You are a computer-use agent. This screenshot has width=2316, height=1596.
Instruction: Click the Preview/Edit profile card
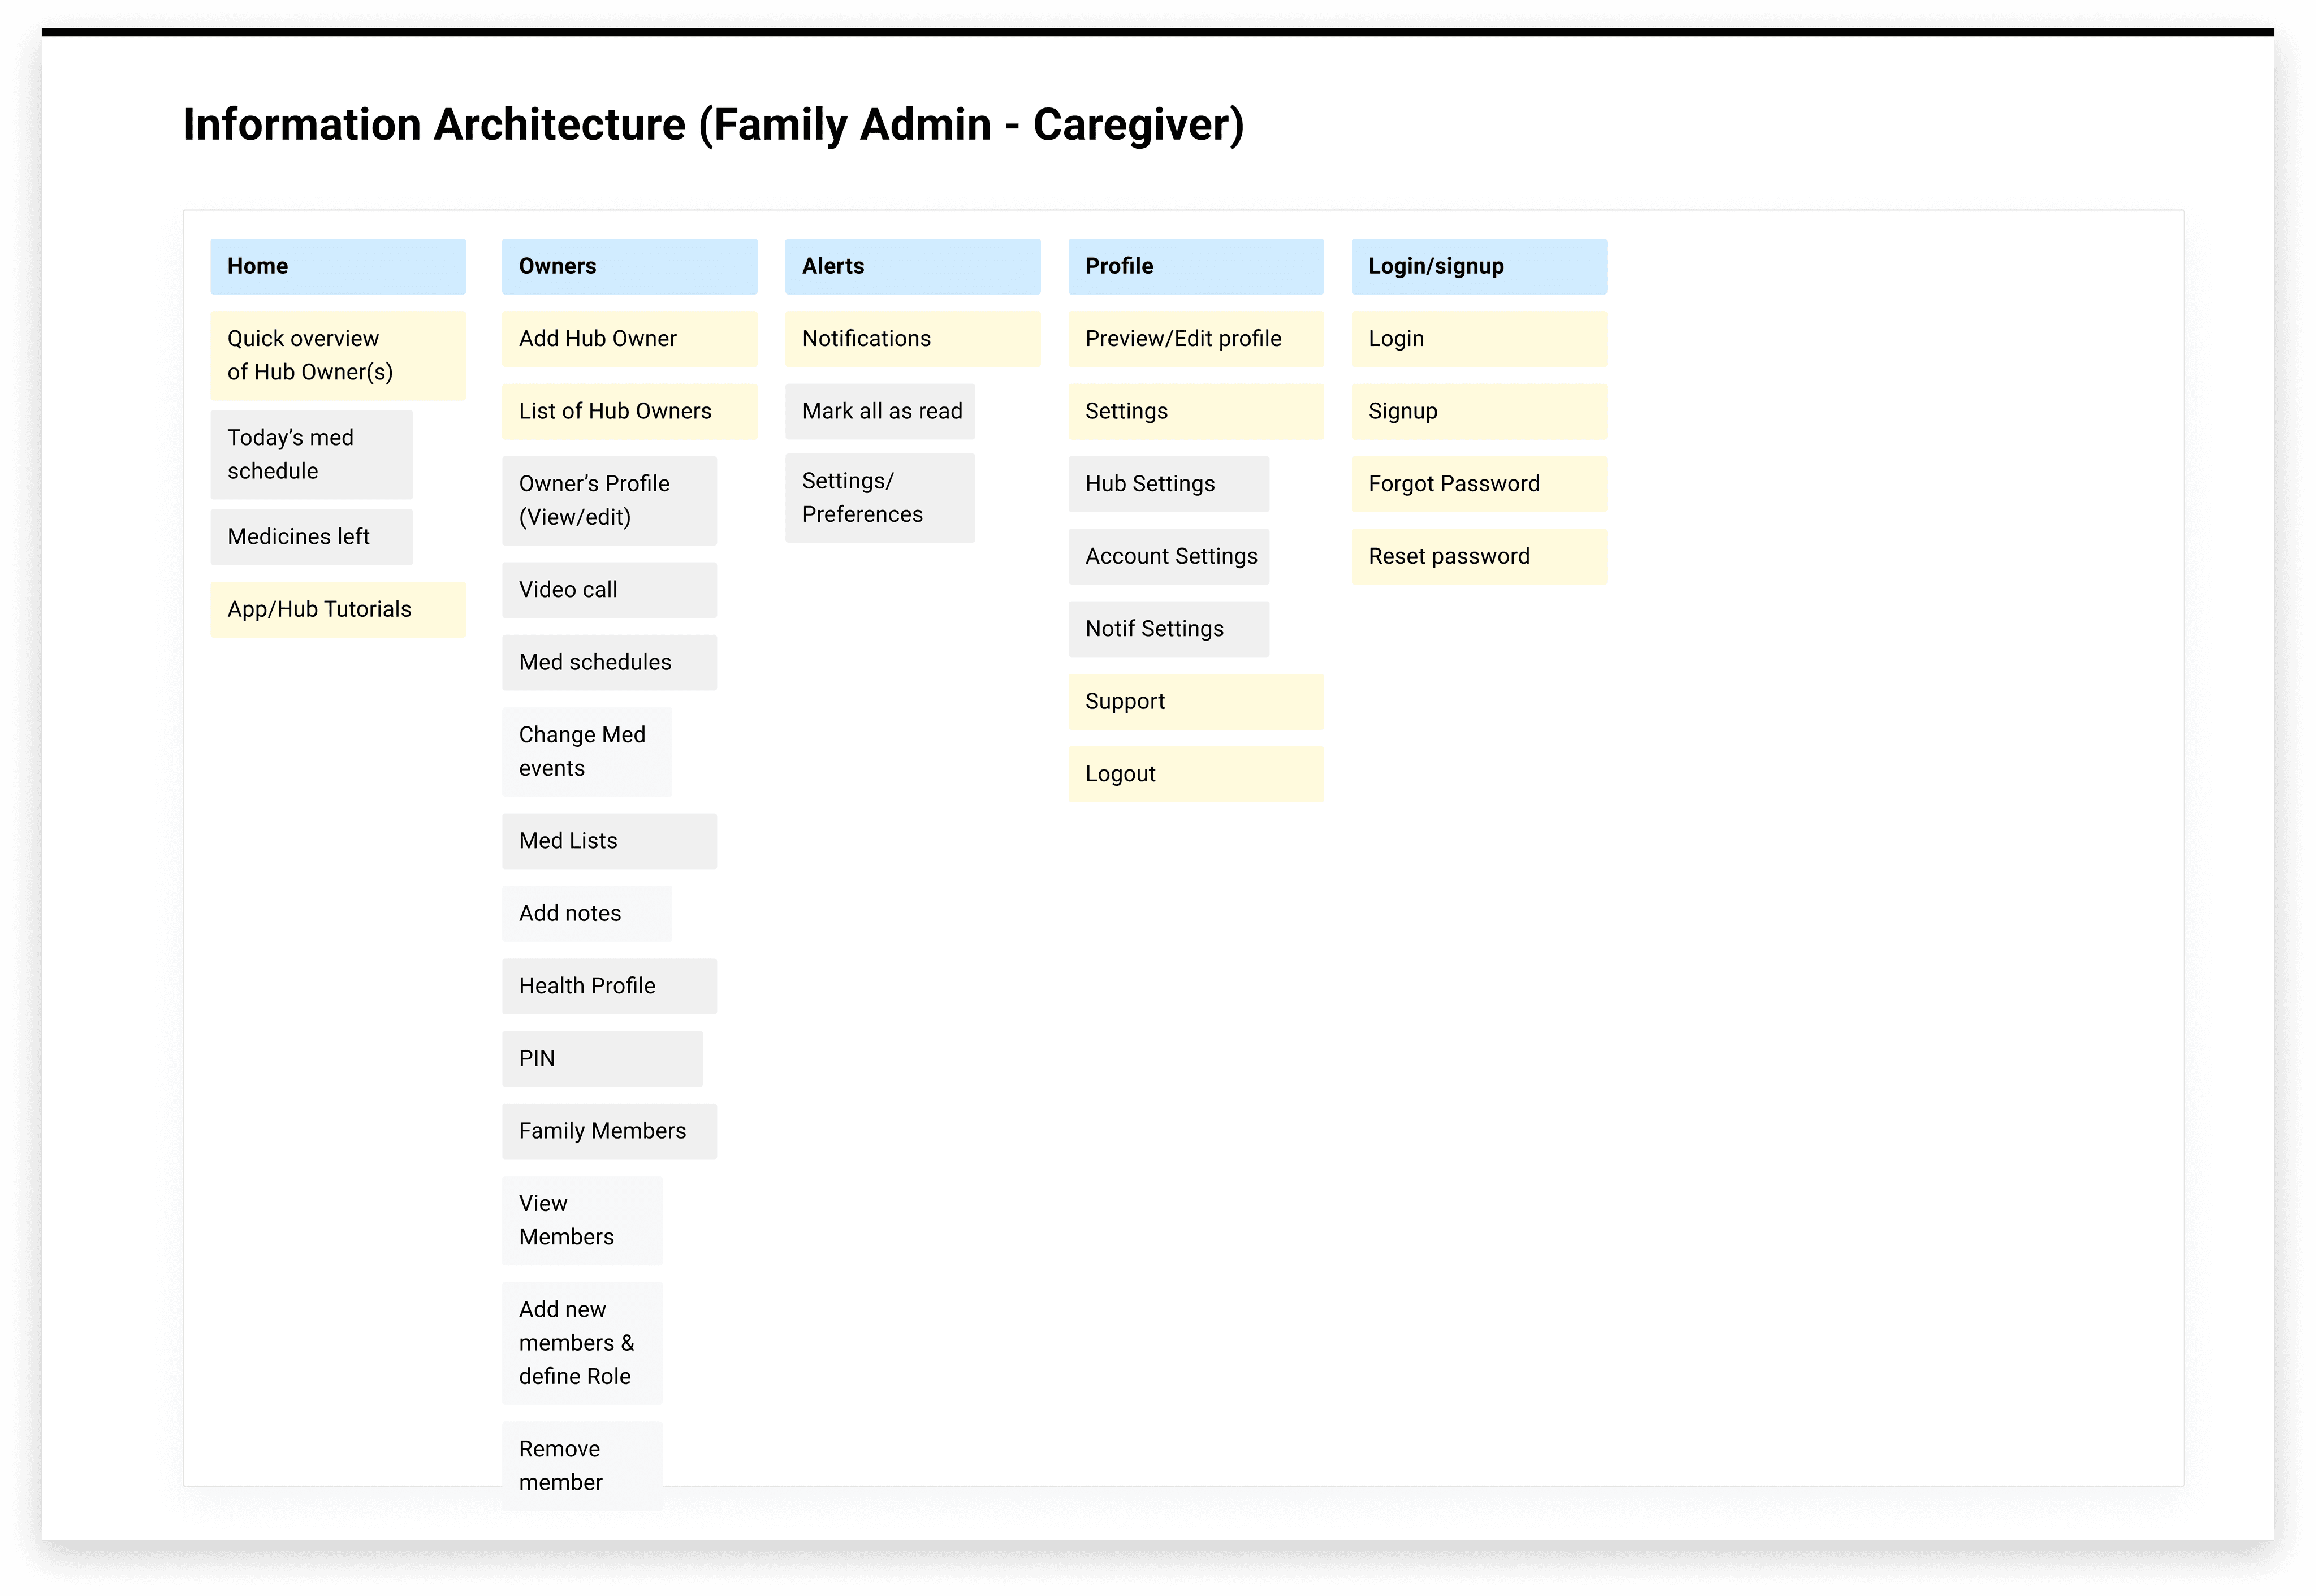tap(1195, 339)
